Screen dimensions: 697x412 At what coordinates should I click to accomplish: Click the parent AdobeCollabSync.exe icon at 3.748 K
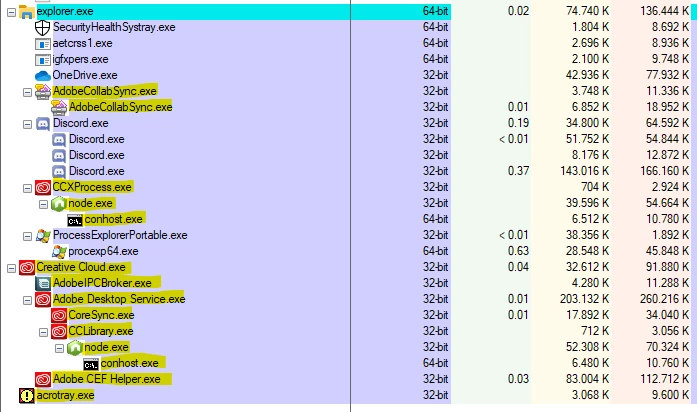click(x=43, y=92)
